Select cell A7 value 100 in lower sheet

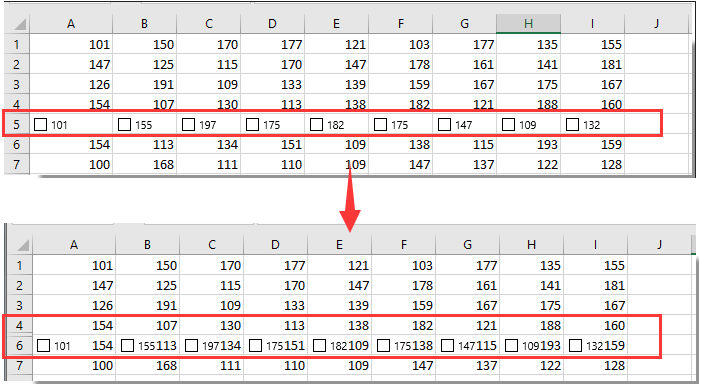click(x=74, y=365)
